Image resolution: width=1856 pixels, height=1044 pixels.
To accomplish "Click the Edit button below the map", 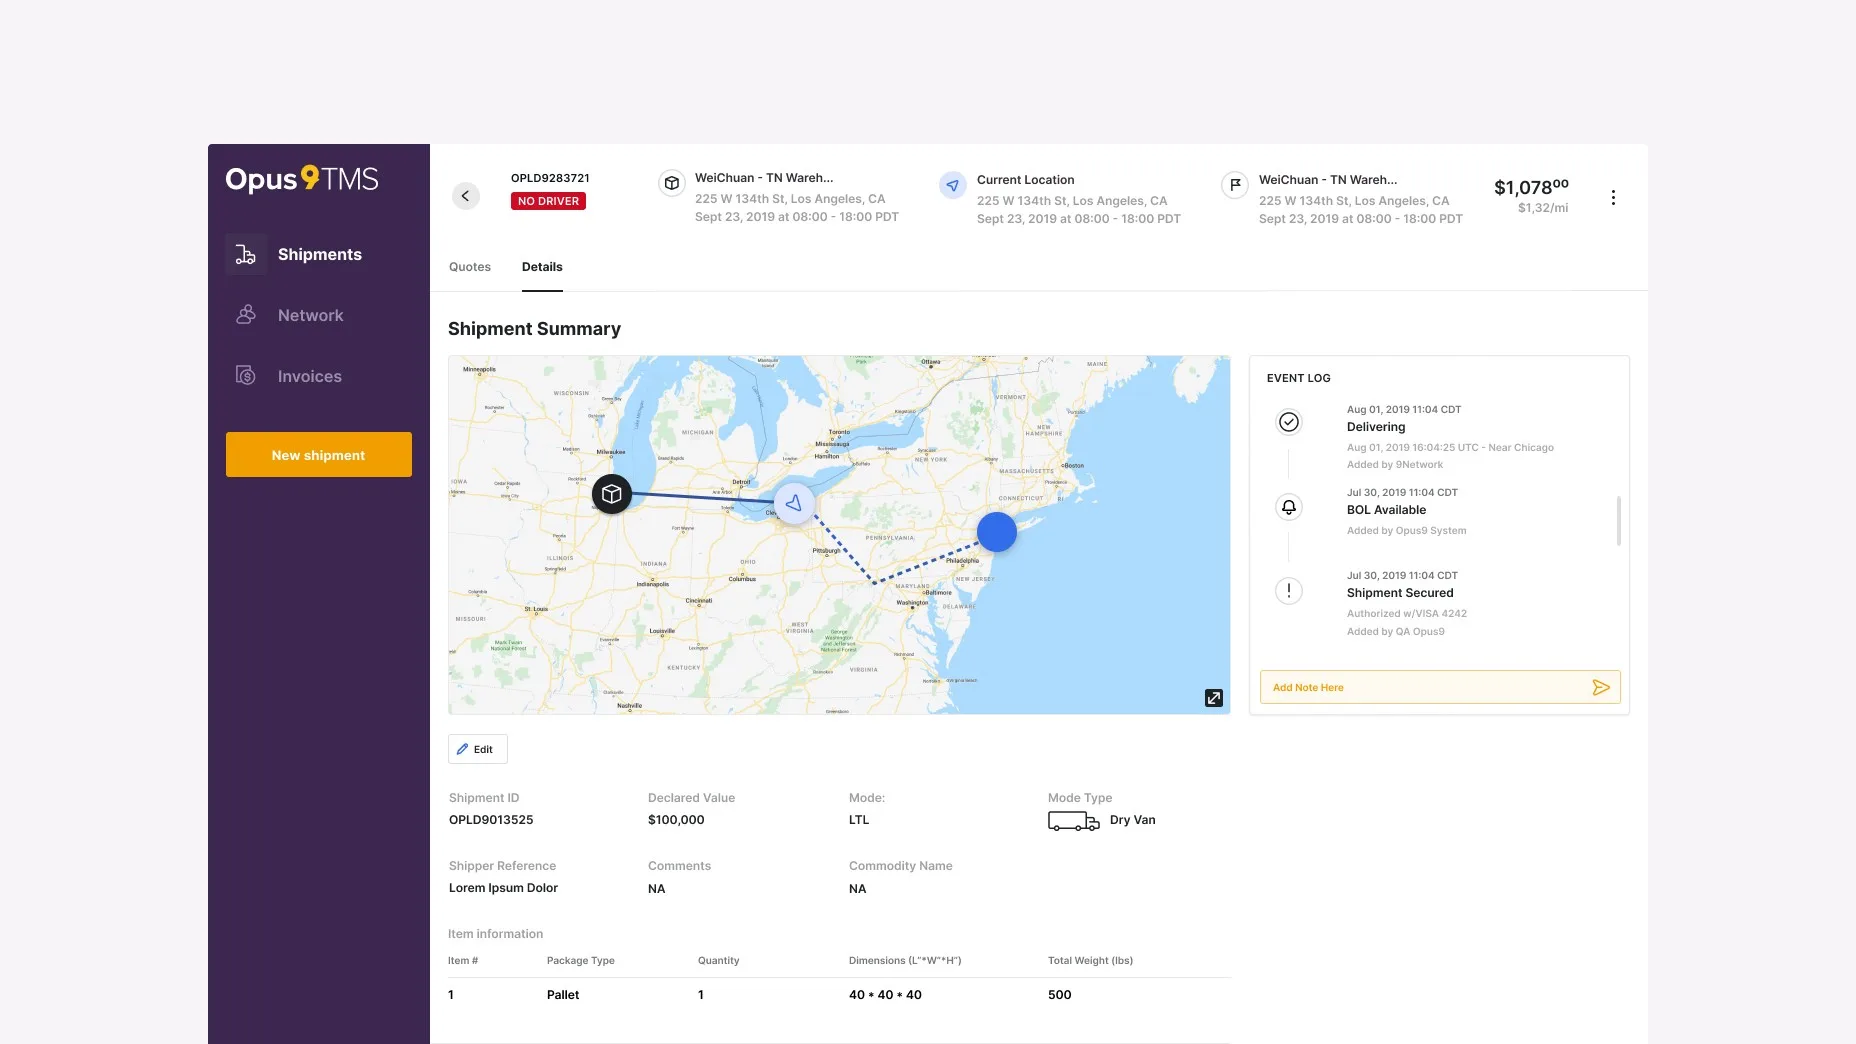I will tap(478, 749).
